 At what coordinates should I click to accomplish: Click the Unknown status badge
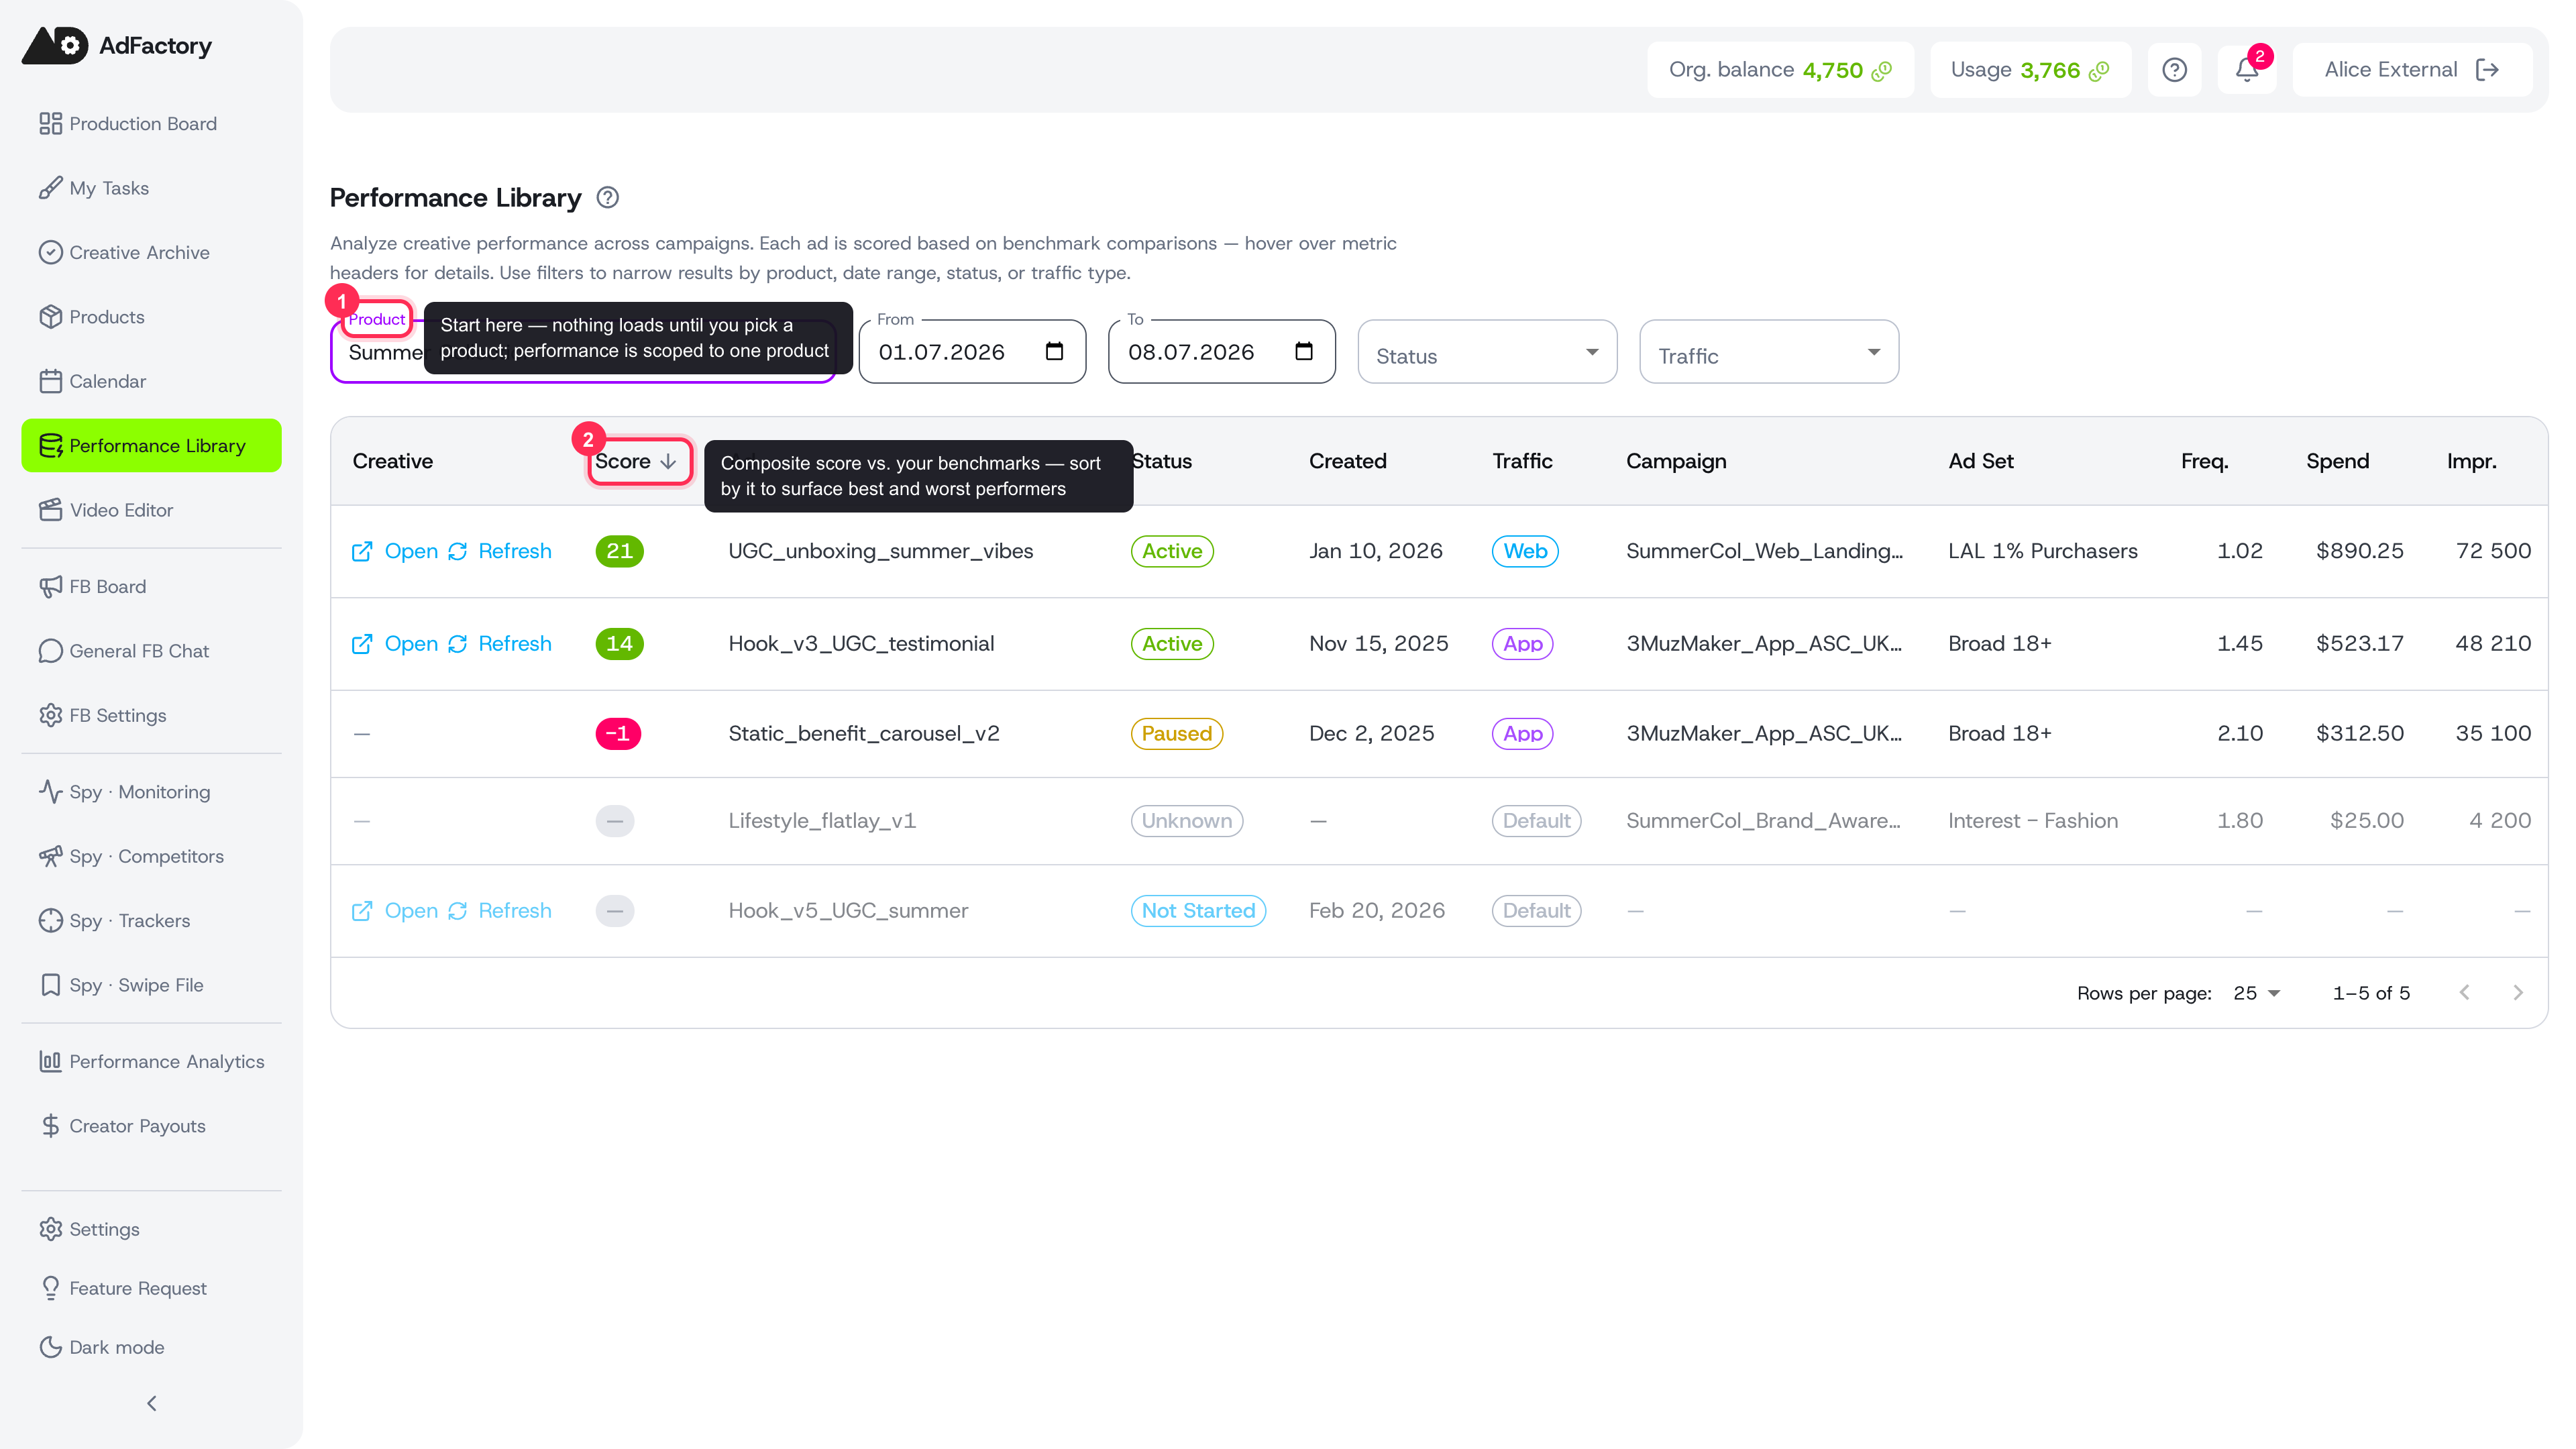click(1186, 821)
